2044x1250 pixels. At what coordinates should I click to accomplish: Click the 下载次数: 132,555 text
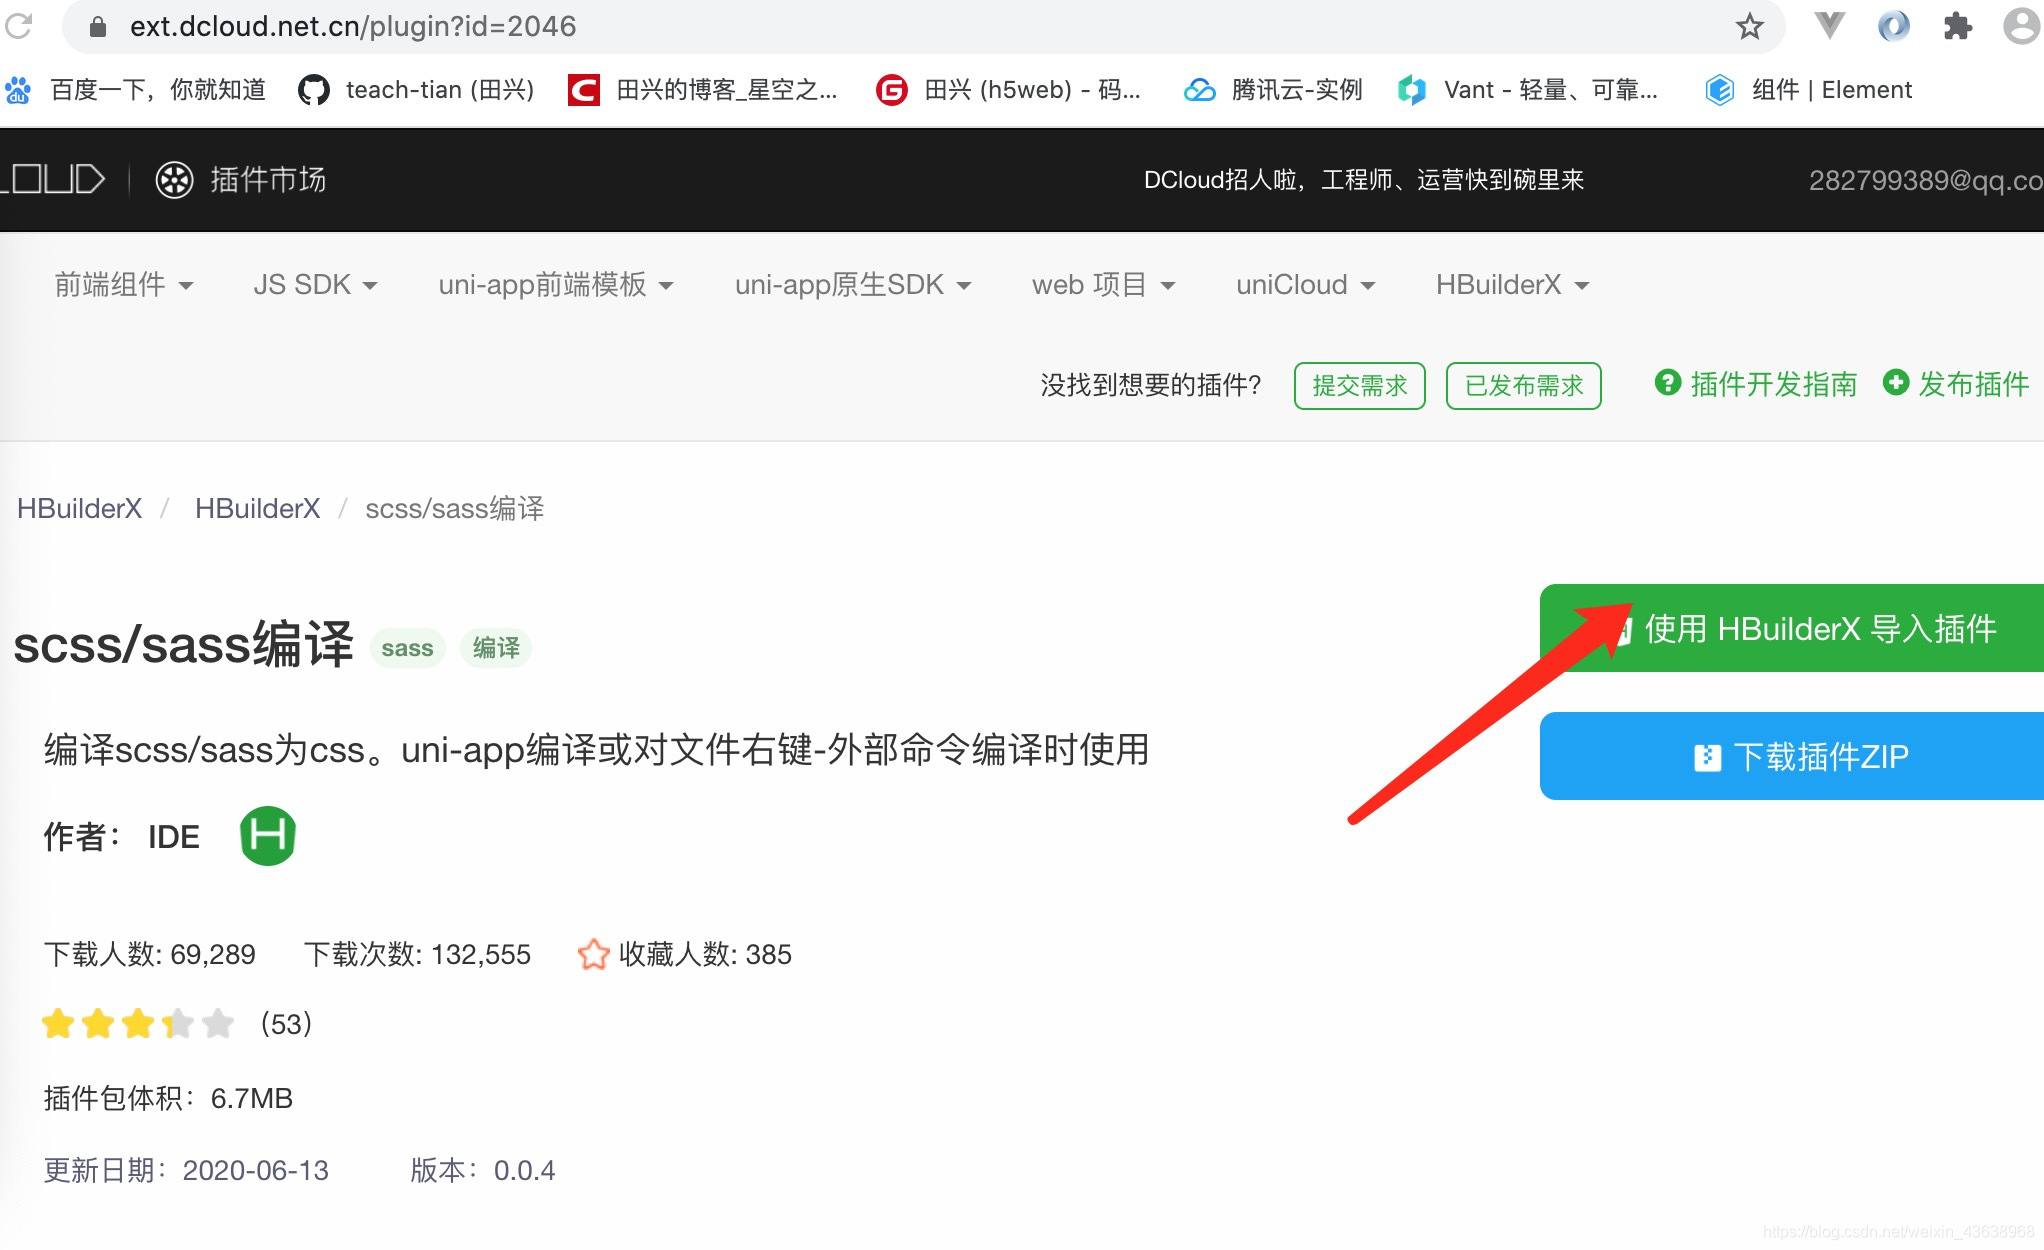pos(417,954)
